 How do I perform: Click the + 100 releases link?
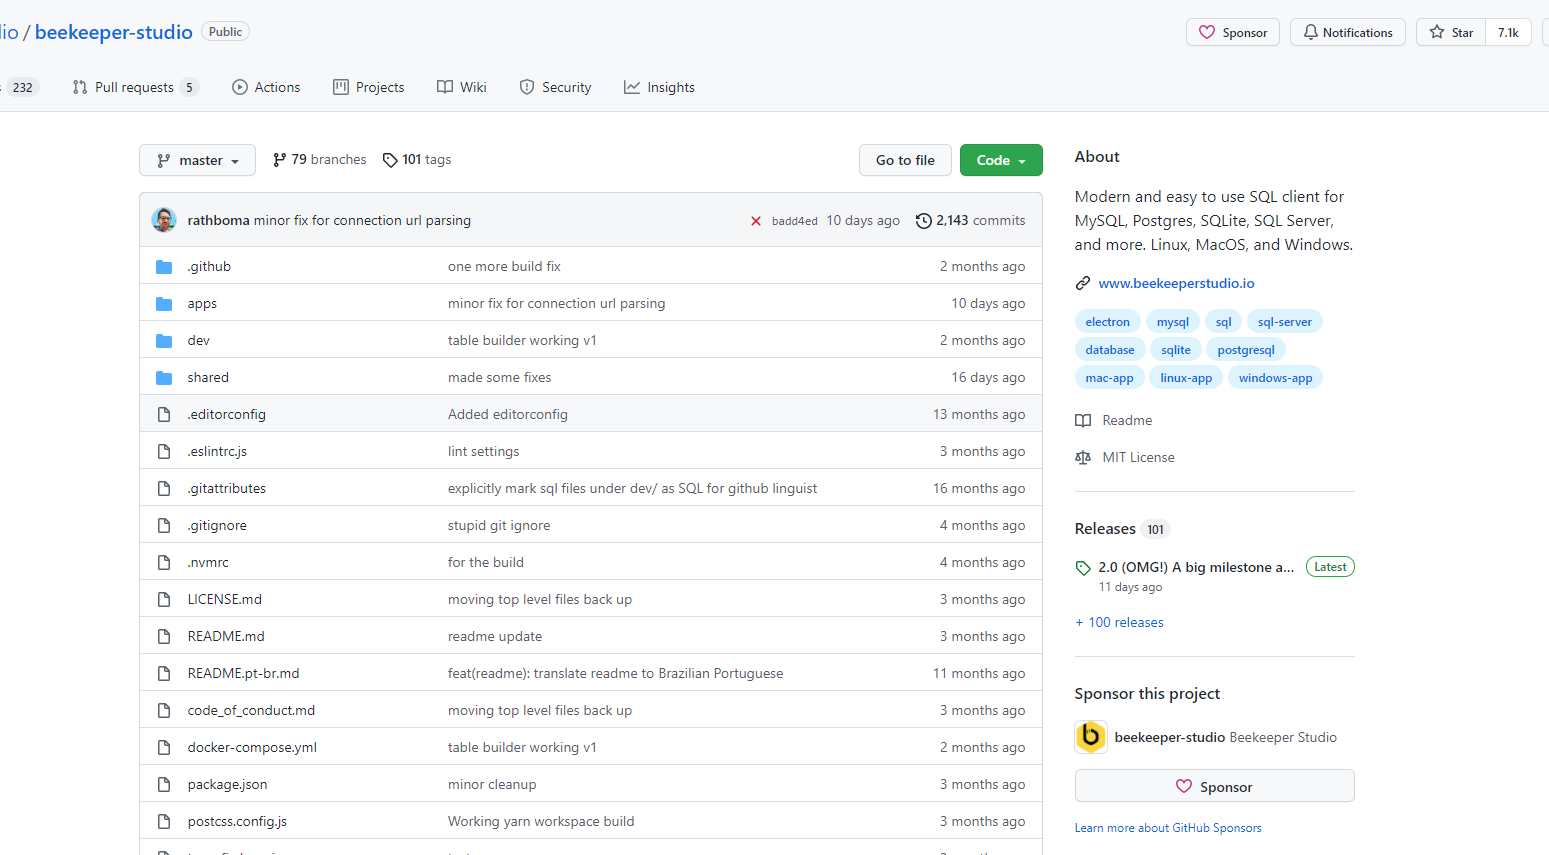point(1119,623)
